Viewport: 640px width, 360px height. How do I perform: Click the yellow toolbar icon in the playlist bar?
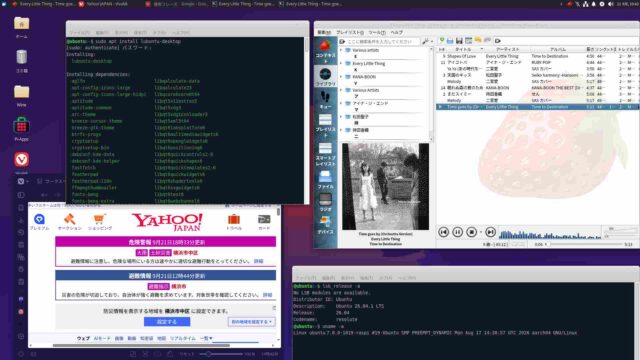click(x=478, y=40)
